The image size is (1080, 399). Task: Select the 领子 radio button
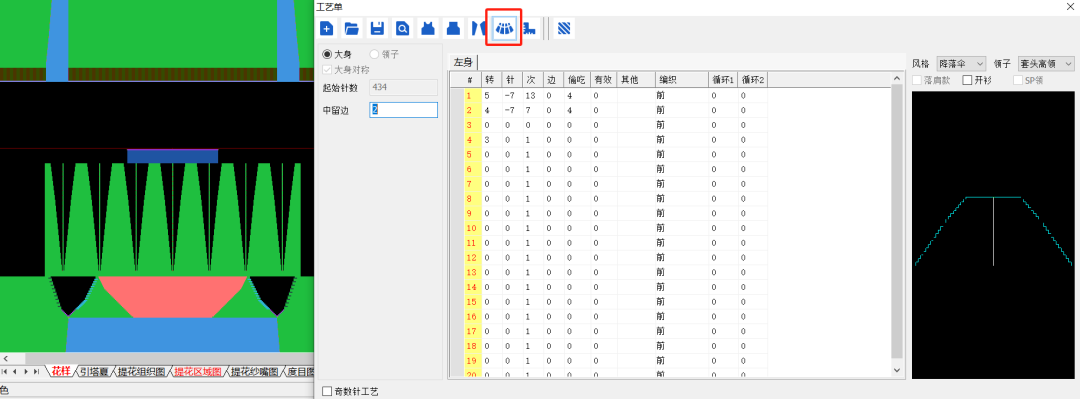pyautogui.click(x=374, y=54)
